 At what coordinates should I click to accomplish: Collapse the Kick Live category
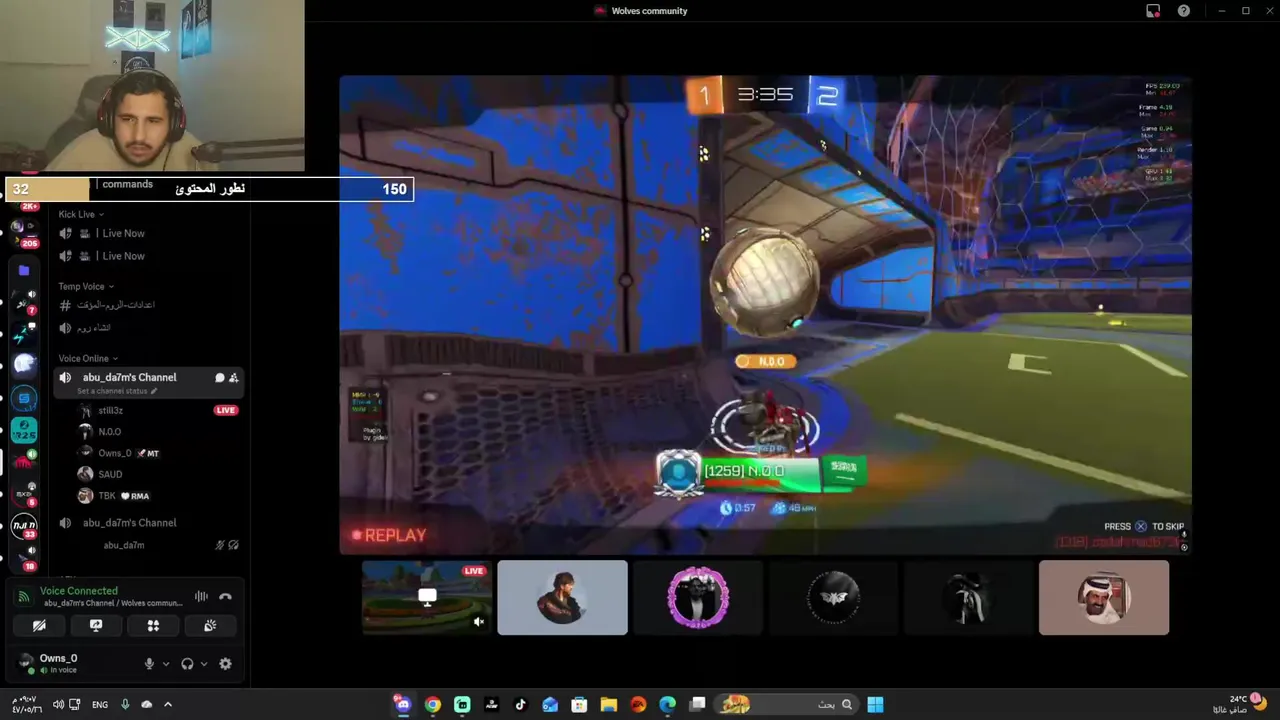[x=80, y=214]
